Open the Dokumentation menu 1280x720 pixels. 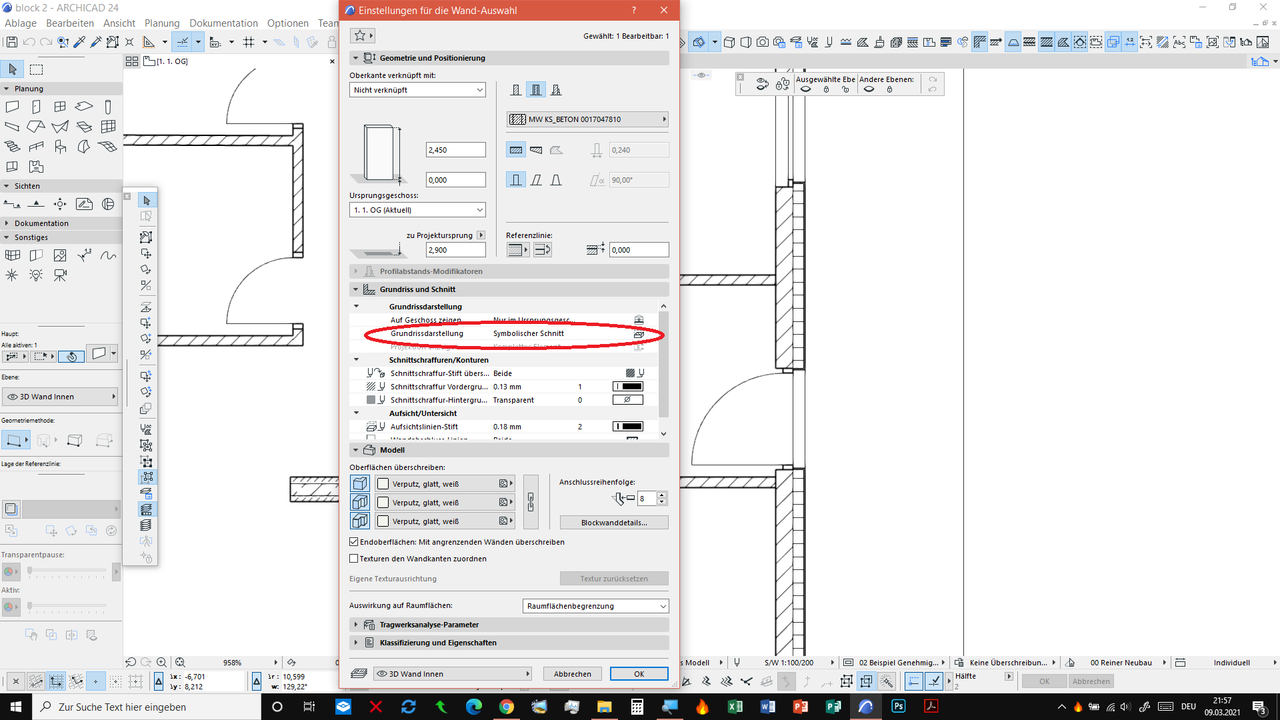pyautogui.click(x=224, y=23)
